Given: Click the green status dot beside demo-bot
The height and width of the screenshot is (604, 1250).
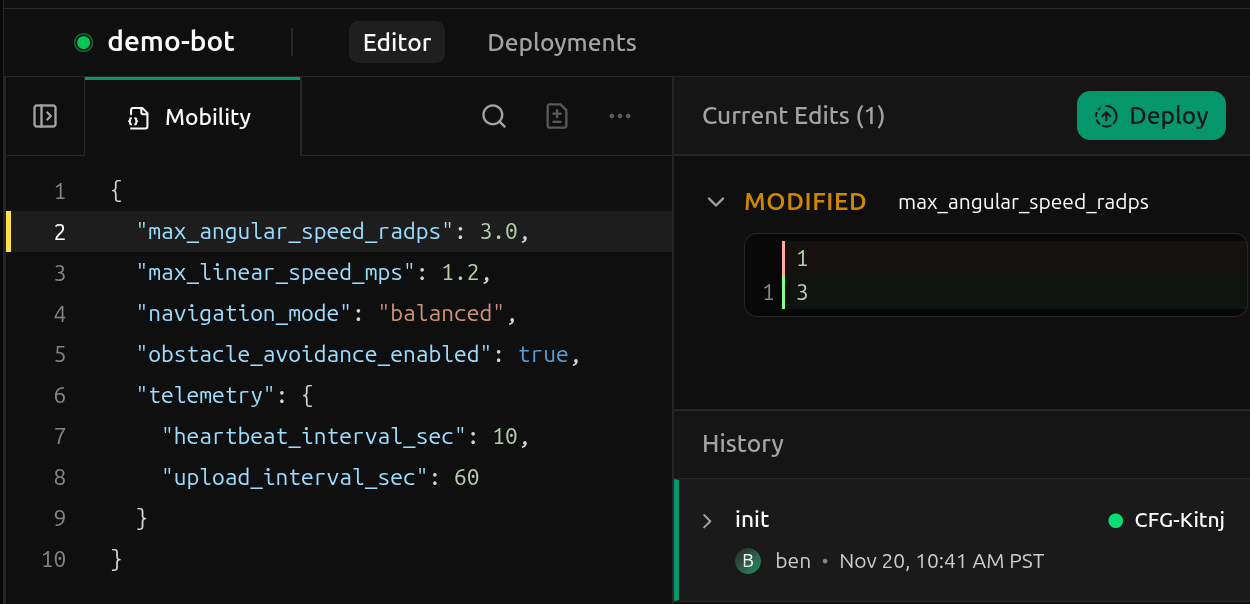Looking at the screenshot, I should (84, 42).
